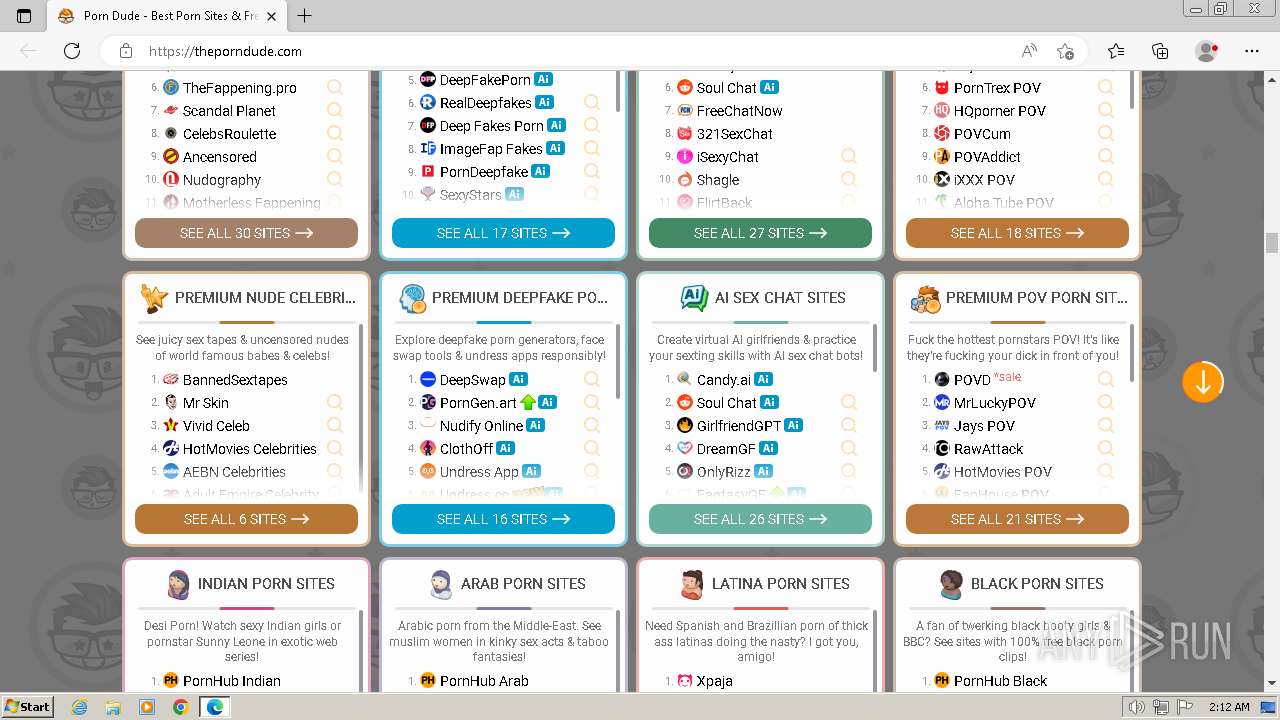Click SEE ALL 18 SITES button
The image size is (1280, 720).
point(1017,233)
